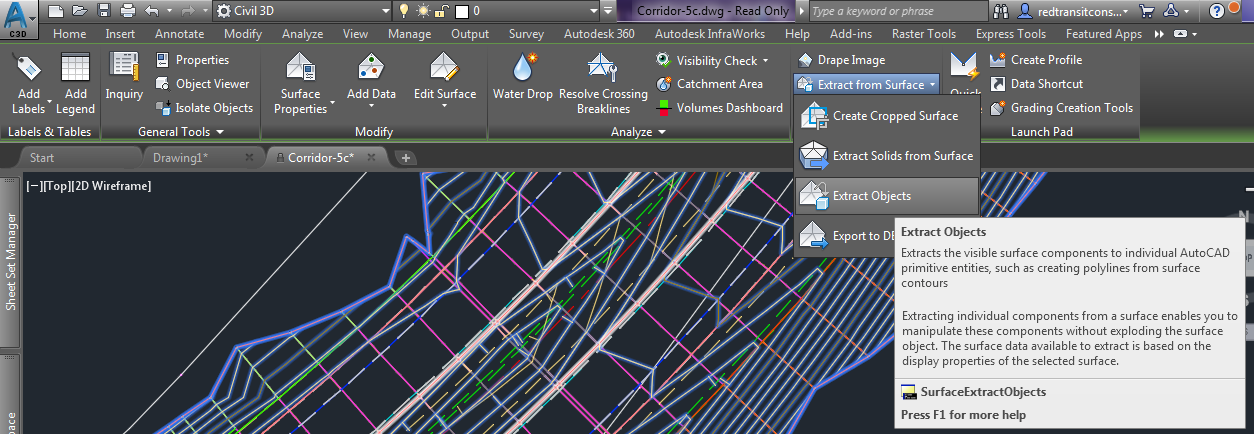Click the Isolate Objects tool

(x=203, y=108)
